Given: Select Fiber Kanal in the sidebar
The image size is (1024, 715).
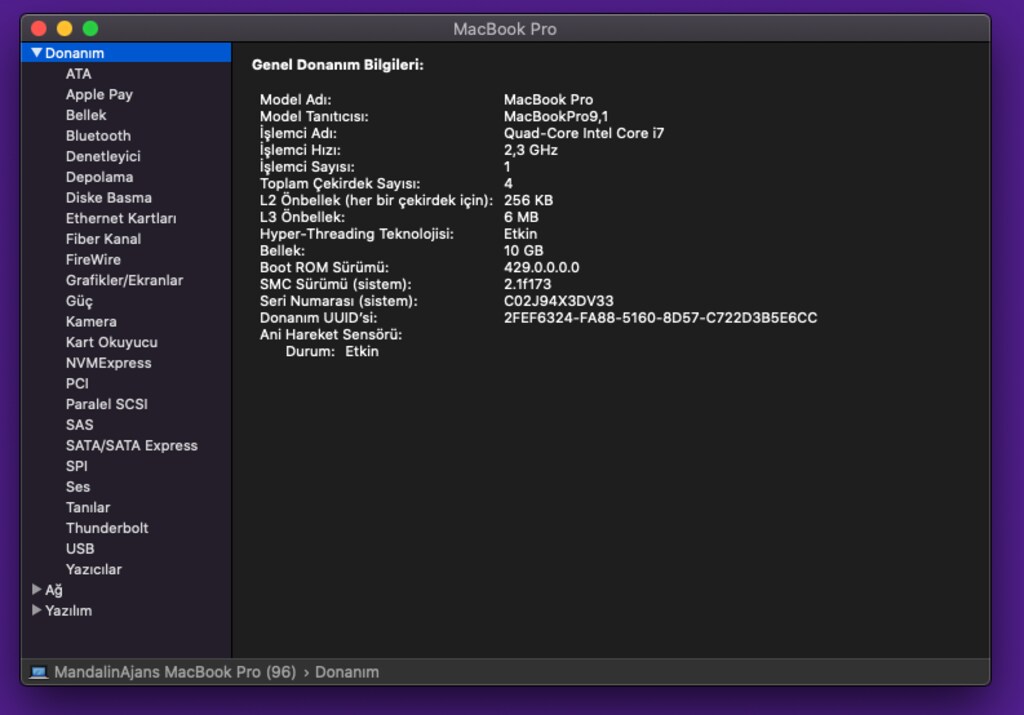Looking at the screenshot, I should point(103,239).
